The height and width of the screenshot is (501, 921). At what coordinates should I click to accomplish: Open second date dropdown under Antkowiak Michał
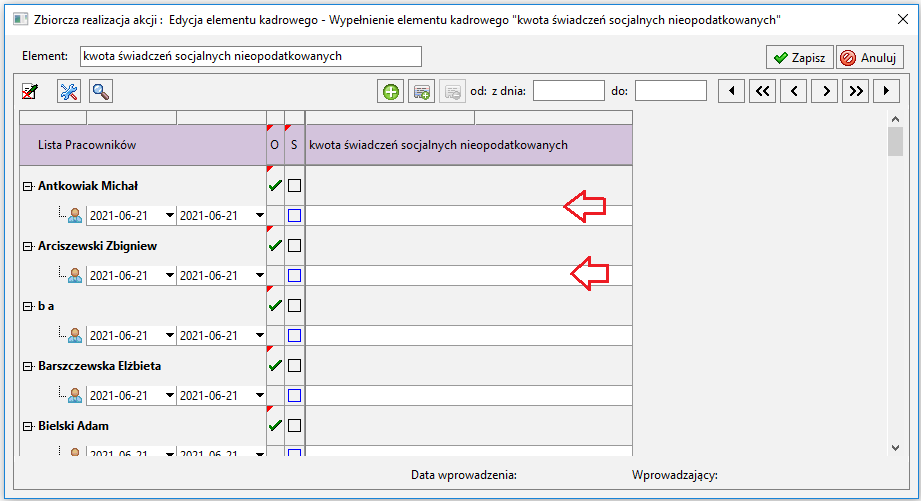coord(260,216)
